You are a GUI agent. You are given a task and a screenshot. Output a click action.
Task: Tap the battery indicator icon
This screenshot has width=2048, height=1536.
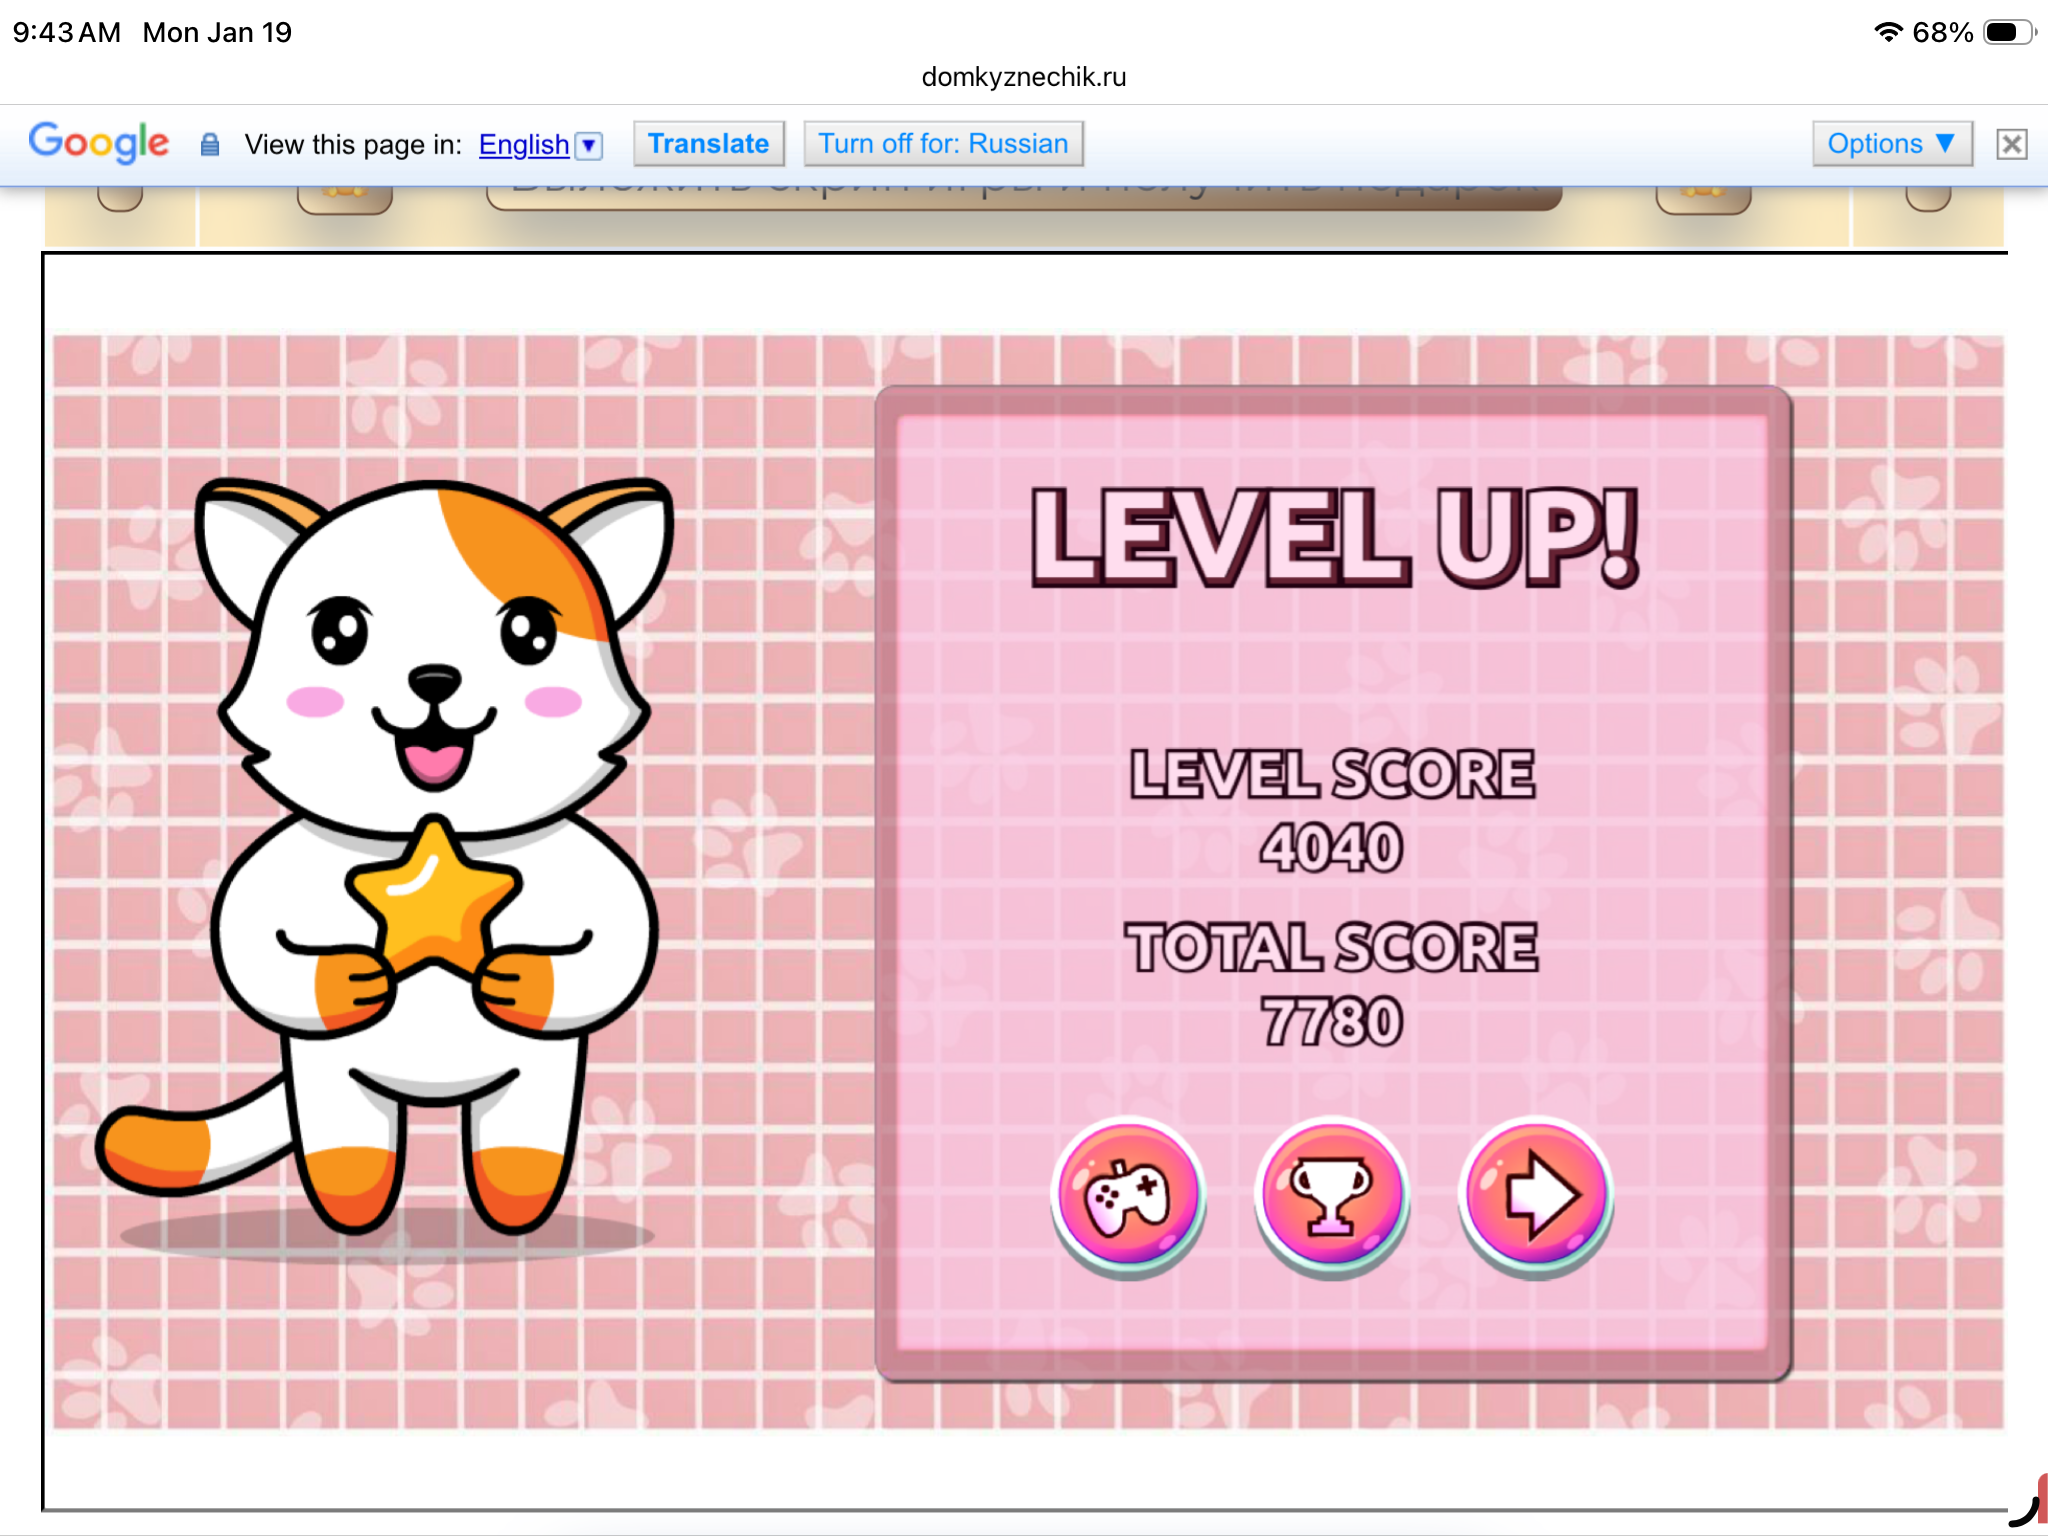click(x=2008, y=32)
